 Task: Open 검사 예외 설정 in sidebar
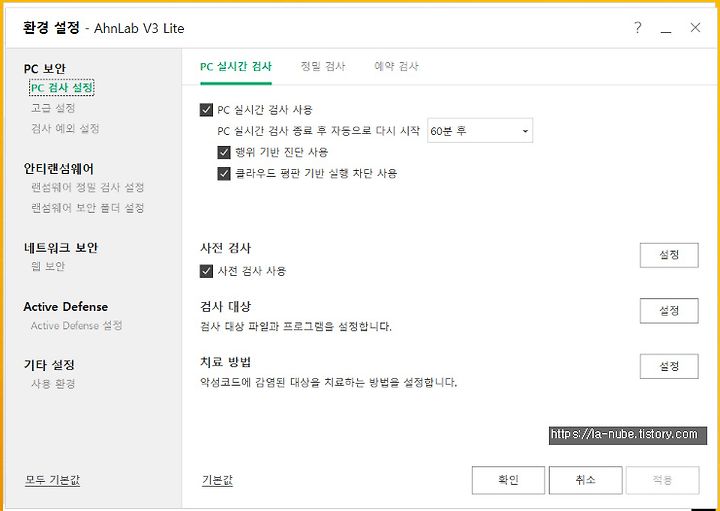pos(65,129)
